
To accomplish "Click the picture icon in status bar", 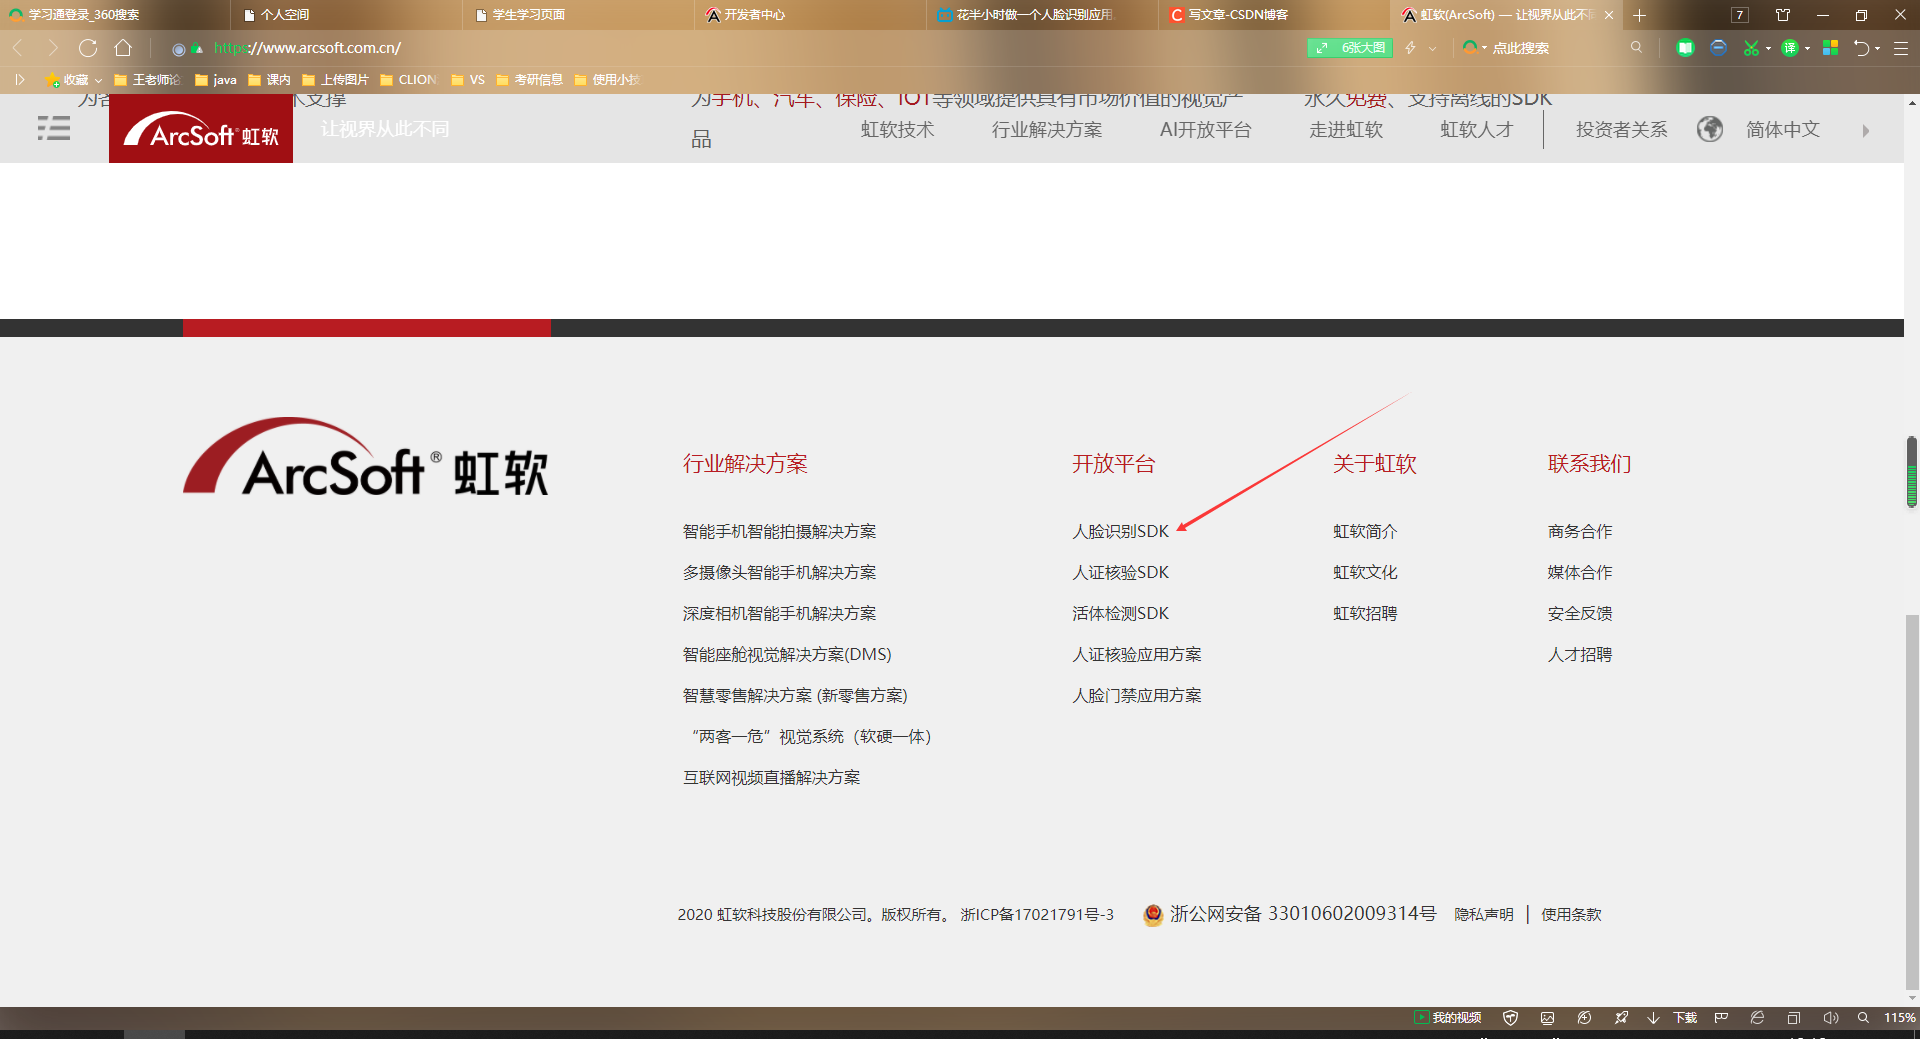I will point(1547,1018).
